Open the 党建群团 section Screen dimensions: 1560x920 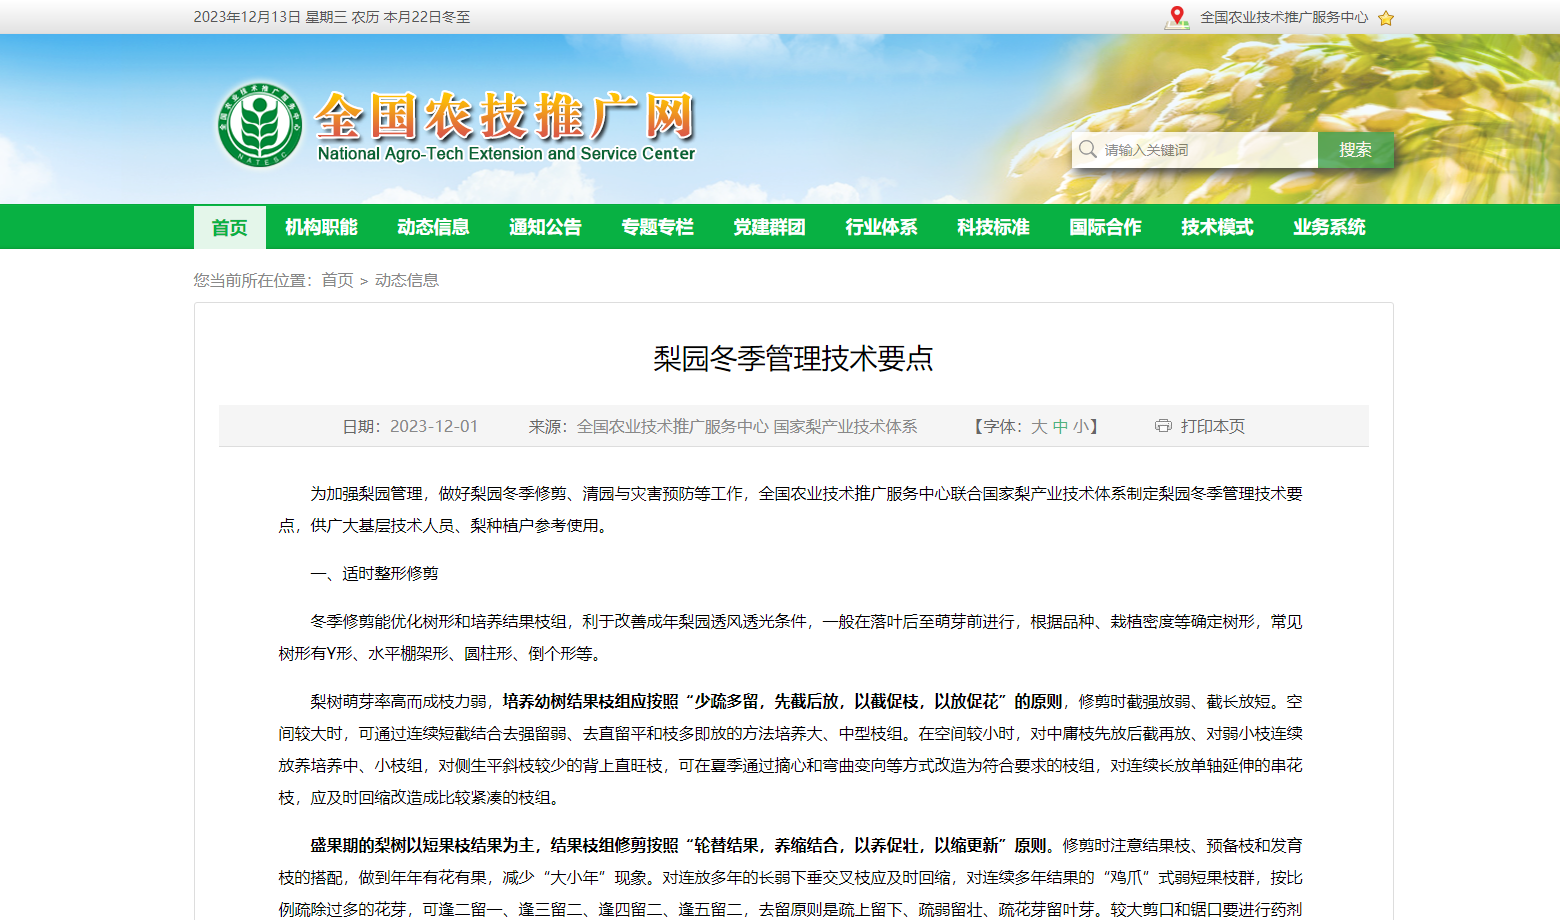click(769, 227)
